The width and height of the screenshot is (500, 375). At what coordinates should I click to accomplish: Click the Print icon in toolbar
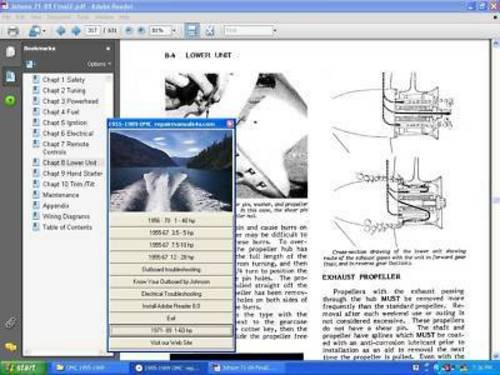[13, 31]
